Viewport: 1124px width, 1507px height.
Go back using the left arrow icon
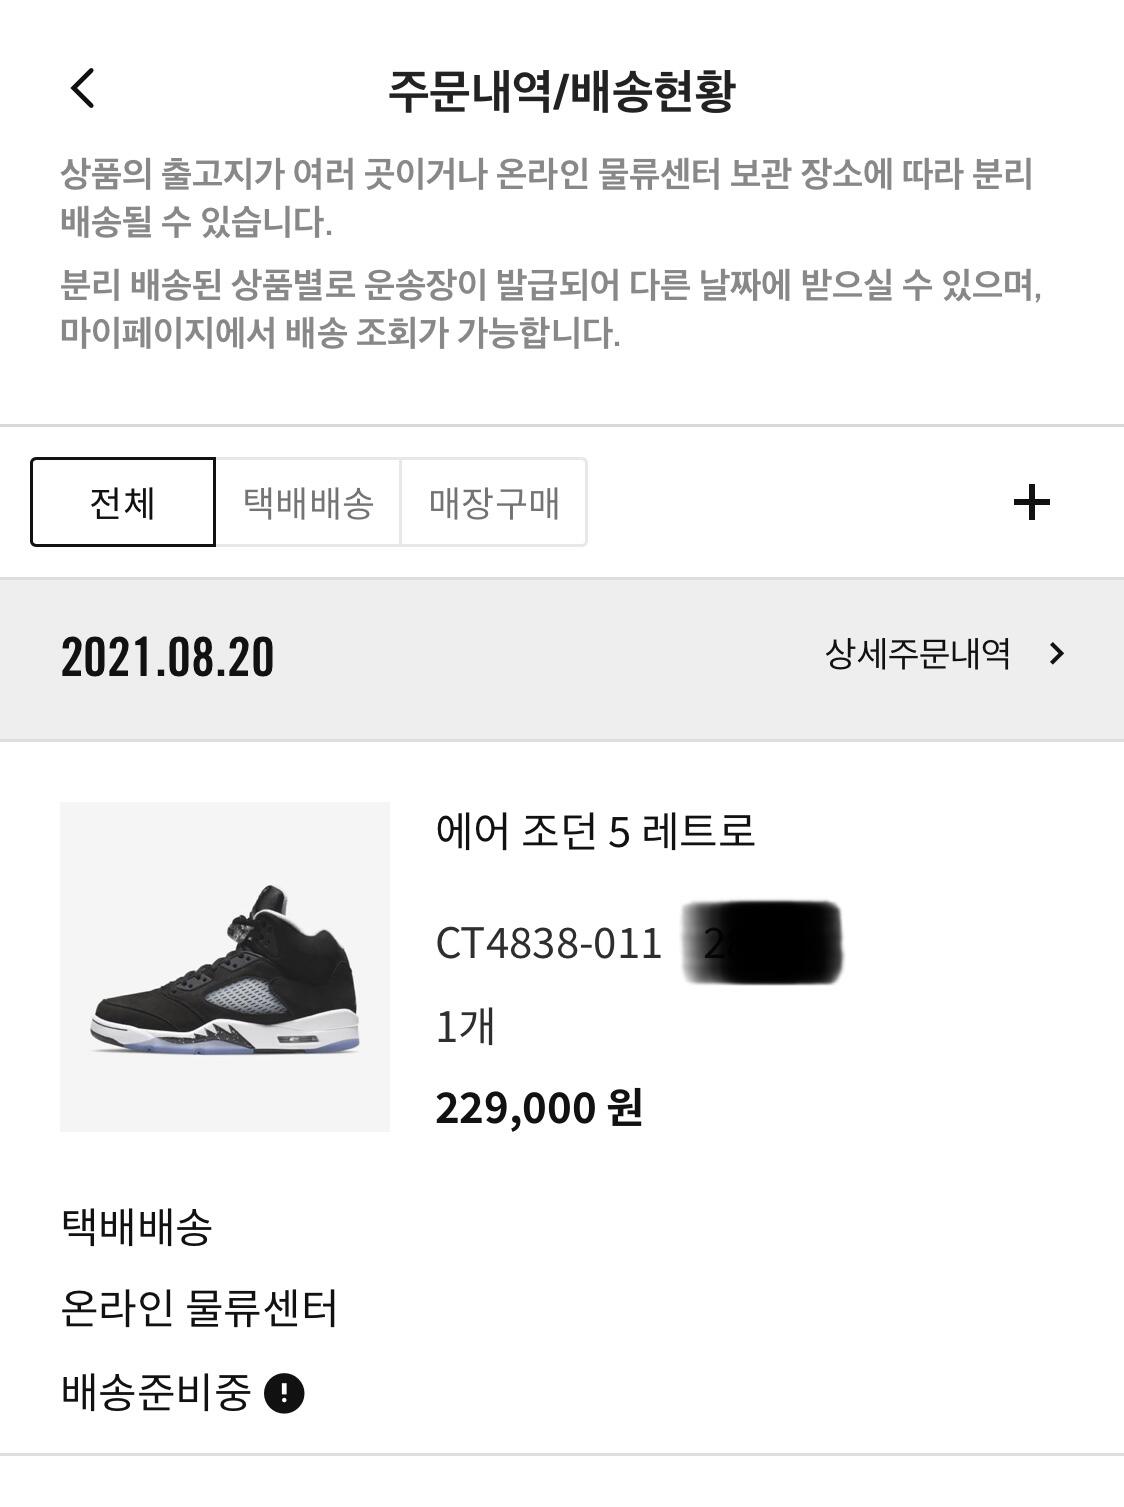83,89
